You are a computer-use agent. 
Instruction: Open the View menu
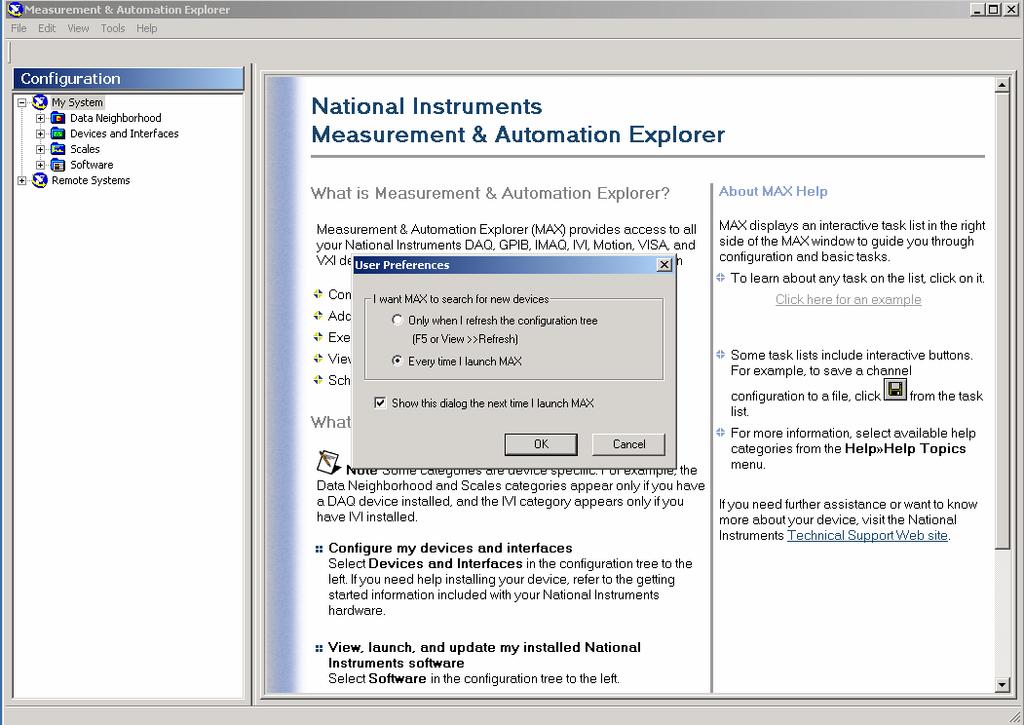[x=78, y=28]
